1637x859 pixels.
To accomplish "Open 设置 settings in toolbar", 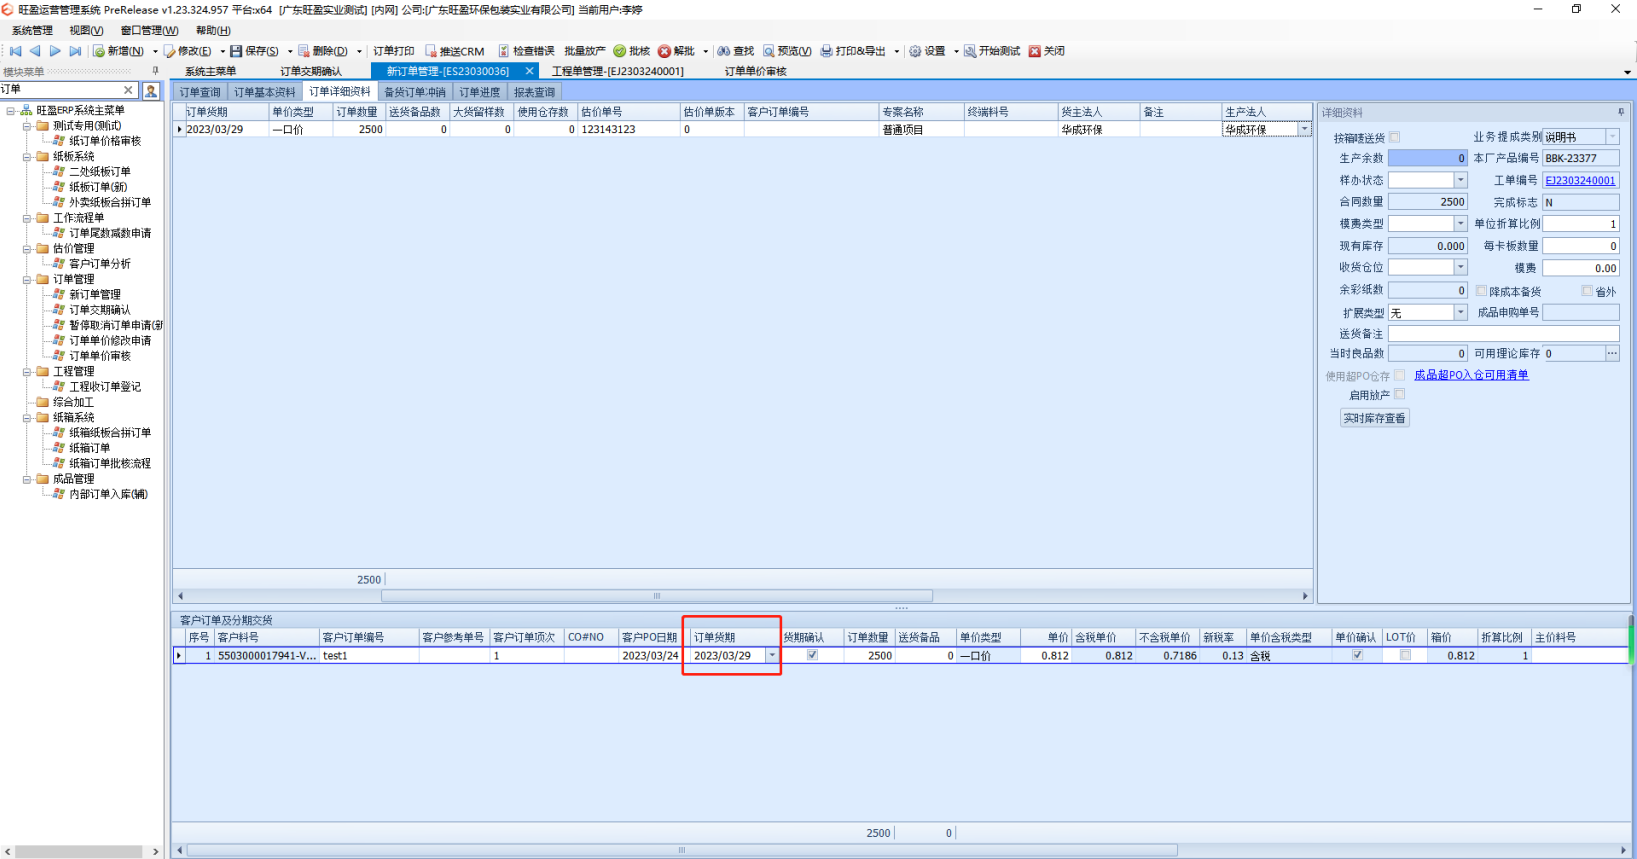I will coord(927,51).
